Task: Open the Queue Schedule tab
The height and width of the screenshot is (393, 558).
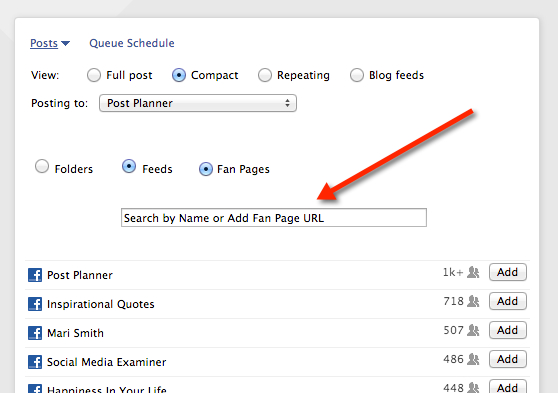Action: (x=132, y=43)
